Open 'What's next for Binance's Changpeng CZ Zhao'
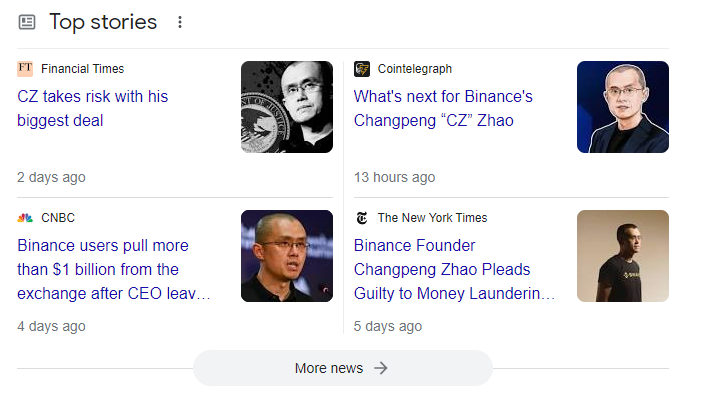Viewport: 704px width, 395px height. pyautogui.click(x=443, y=108)
